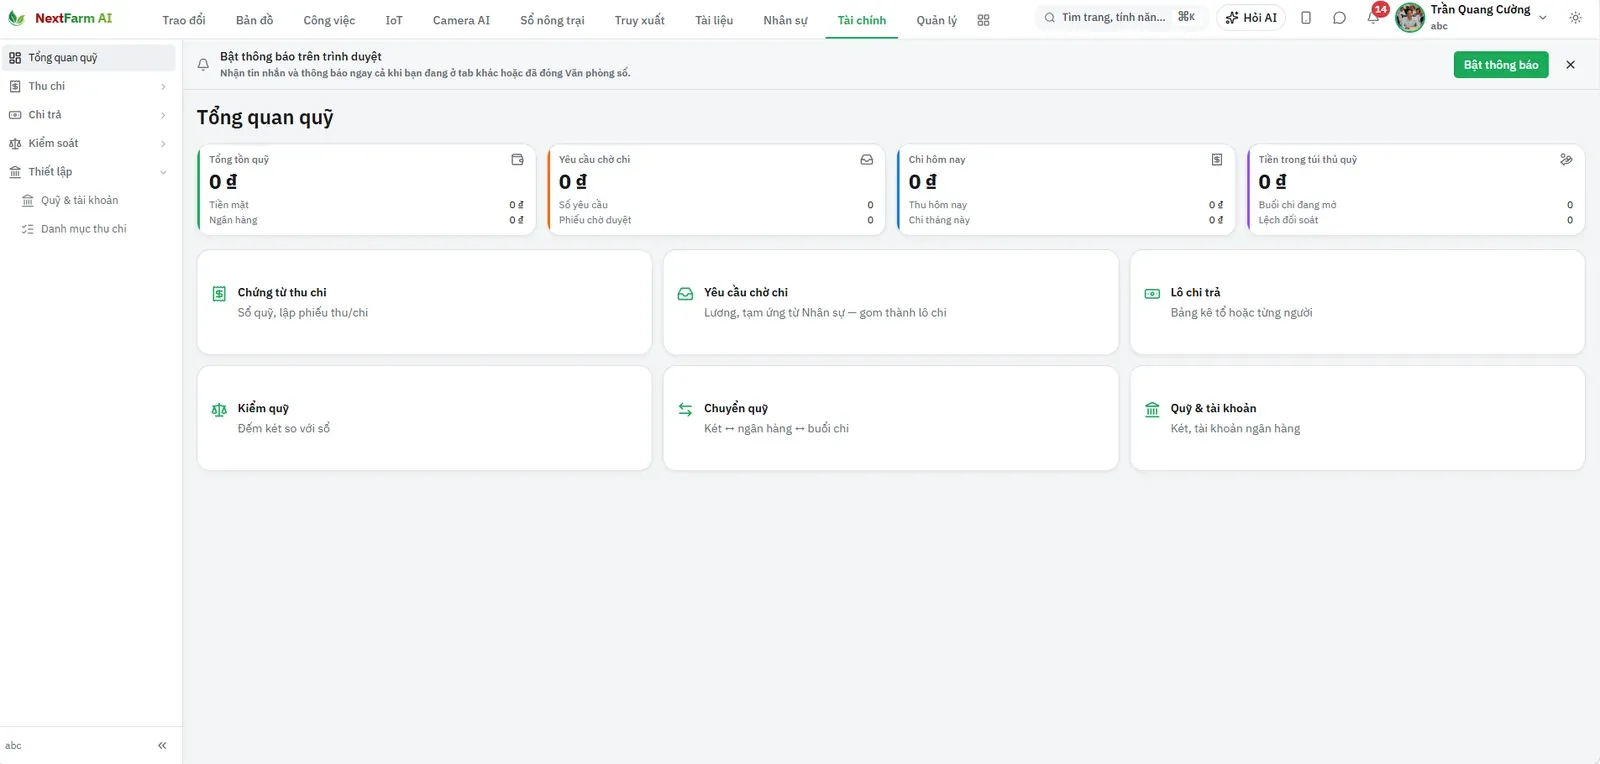The height and width of the screenshot is (764, 1600).
Task: Select the Quản lý menu item
Action: (x=936, y=20)
